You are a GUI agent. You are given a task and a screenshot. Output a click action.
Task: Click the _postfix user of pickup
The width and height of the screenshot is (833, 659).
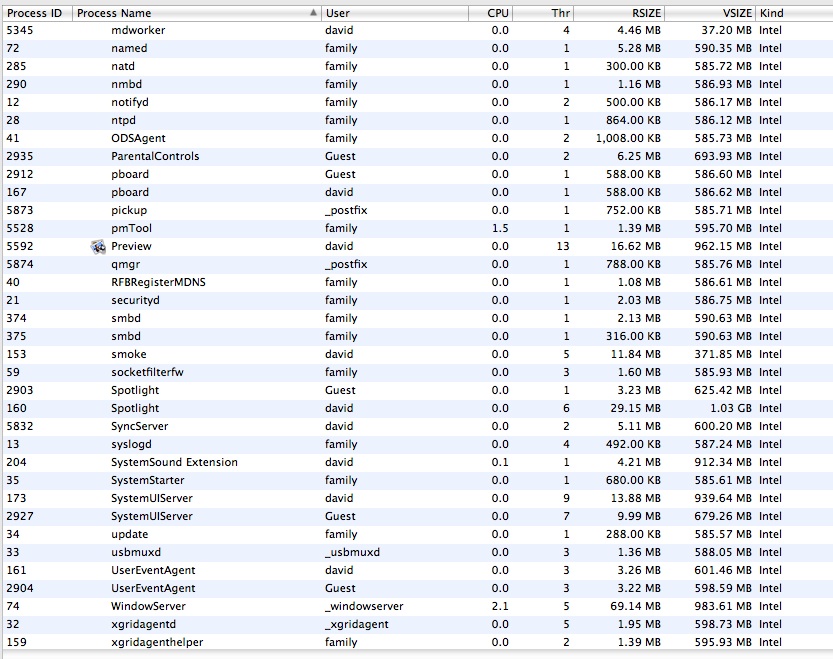tap(346, 210)
